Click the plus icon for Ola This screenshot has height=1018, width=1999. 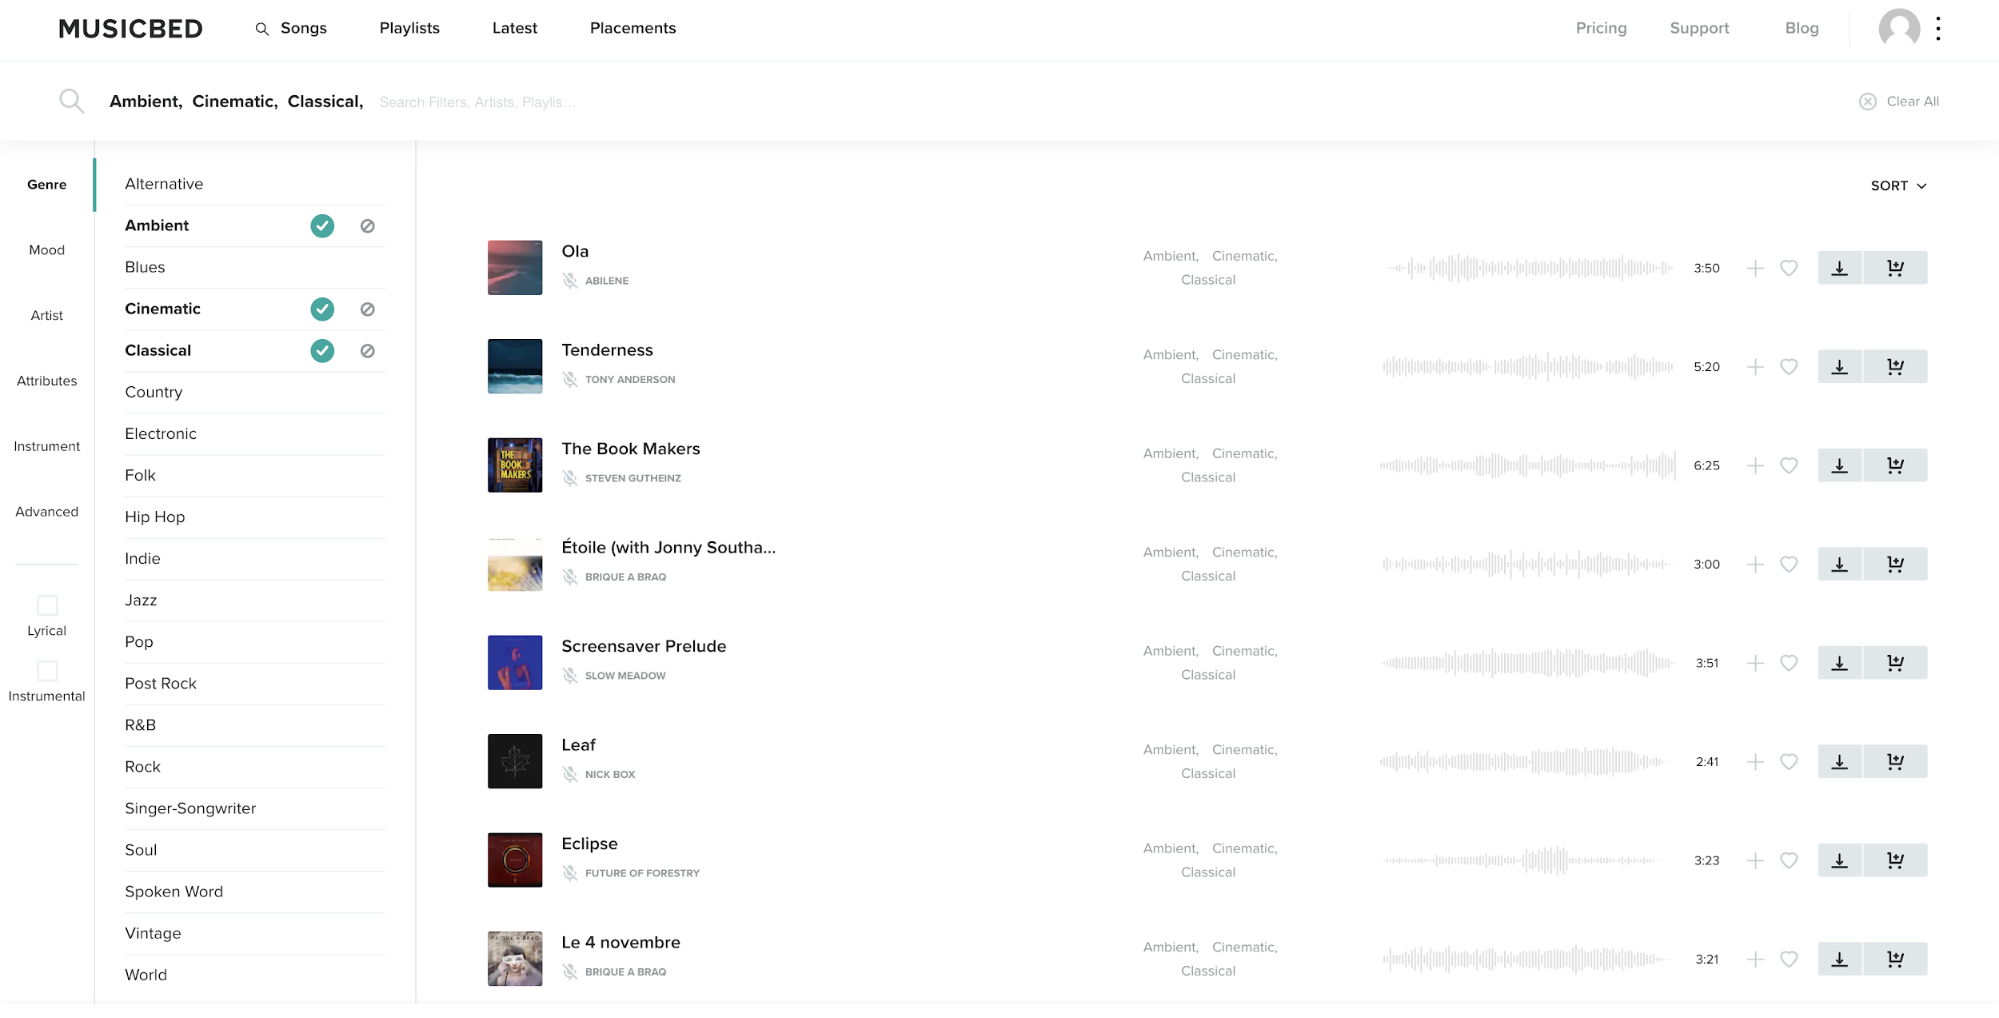click(1755, 268)
